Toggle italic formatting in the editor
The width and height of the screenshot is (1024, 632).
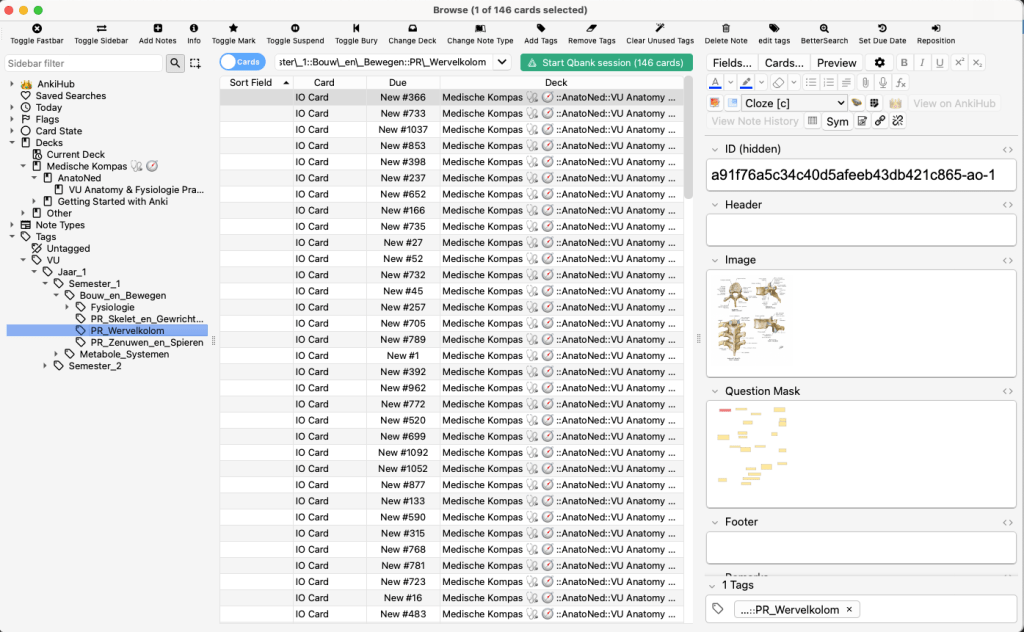pos(922,63)
